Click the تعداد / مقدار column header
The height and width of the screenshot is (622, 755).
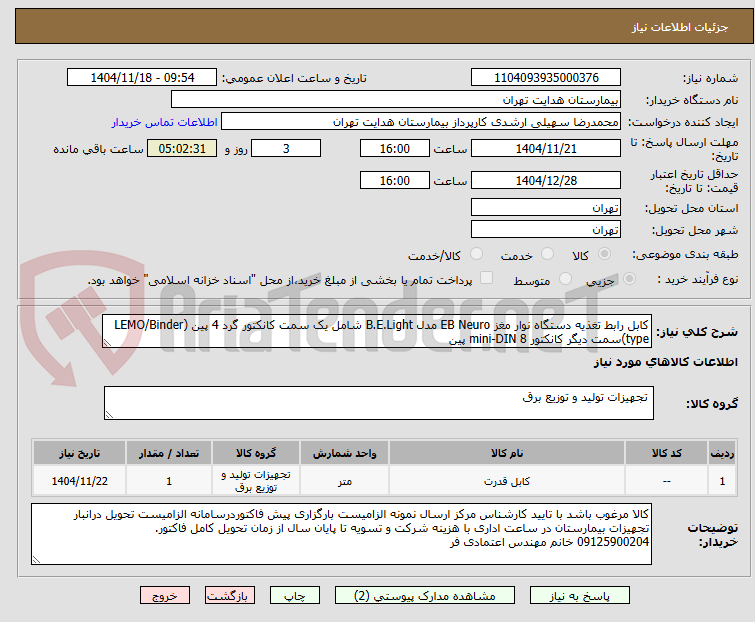click(x=169, y=453)
